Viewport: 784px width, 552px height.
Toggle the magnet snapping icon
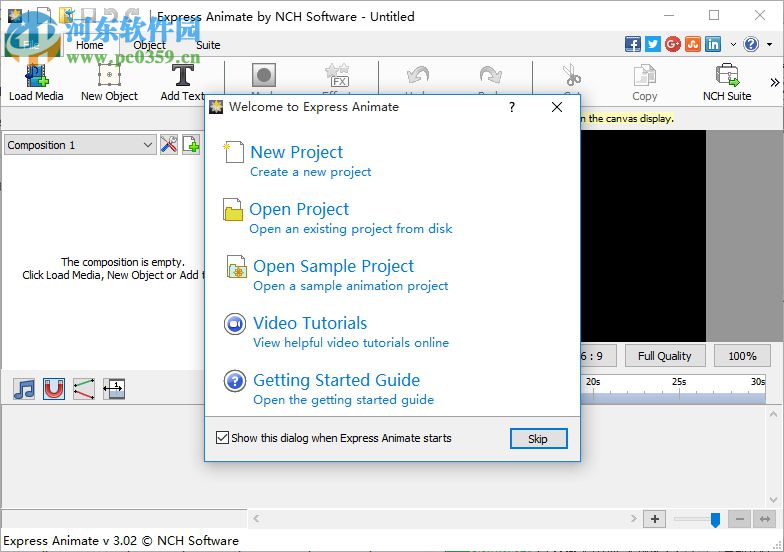[x=54, y=388]
